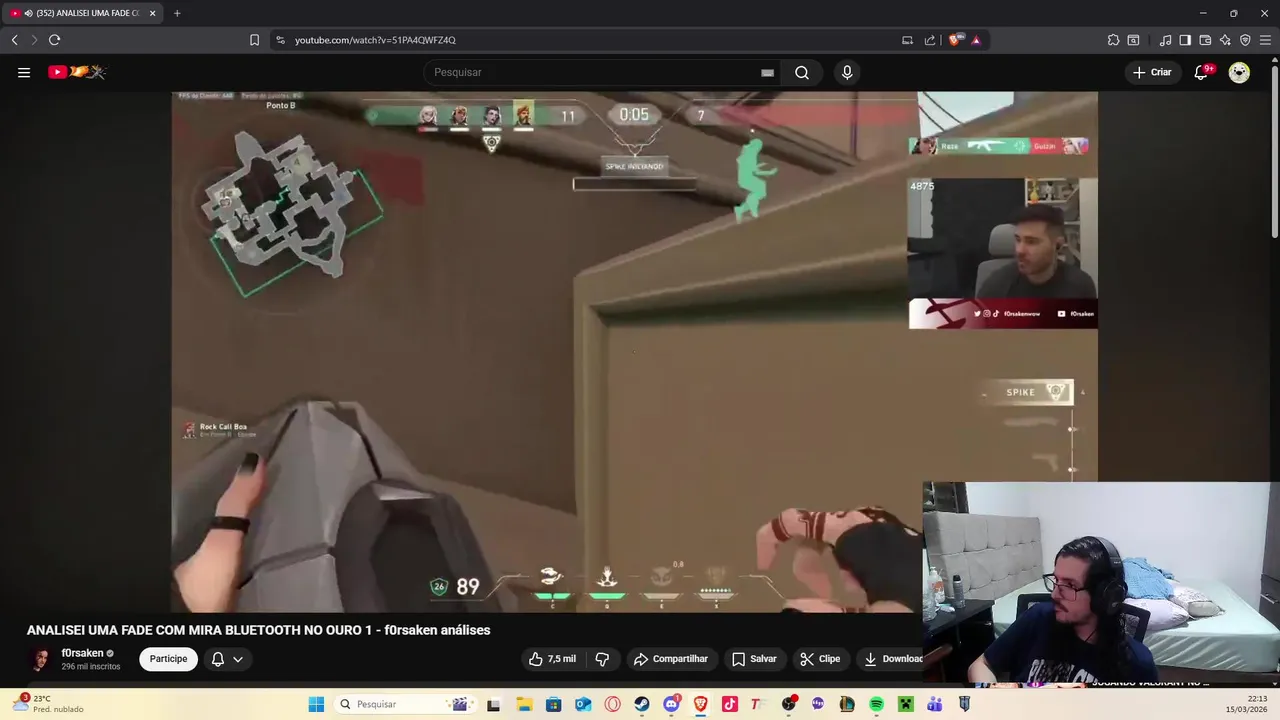
Task: Open the browser main menu
Action: (x=1265, y=40)
